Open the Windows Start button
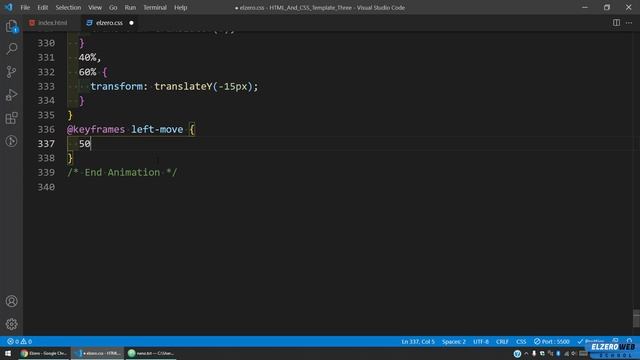The image size is (640, 360). [8, 353]
